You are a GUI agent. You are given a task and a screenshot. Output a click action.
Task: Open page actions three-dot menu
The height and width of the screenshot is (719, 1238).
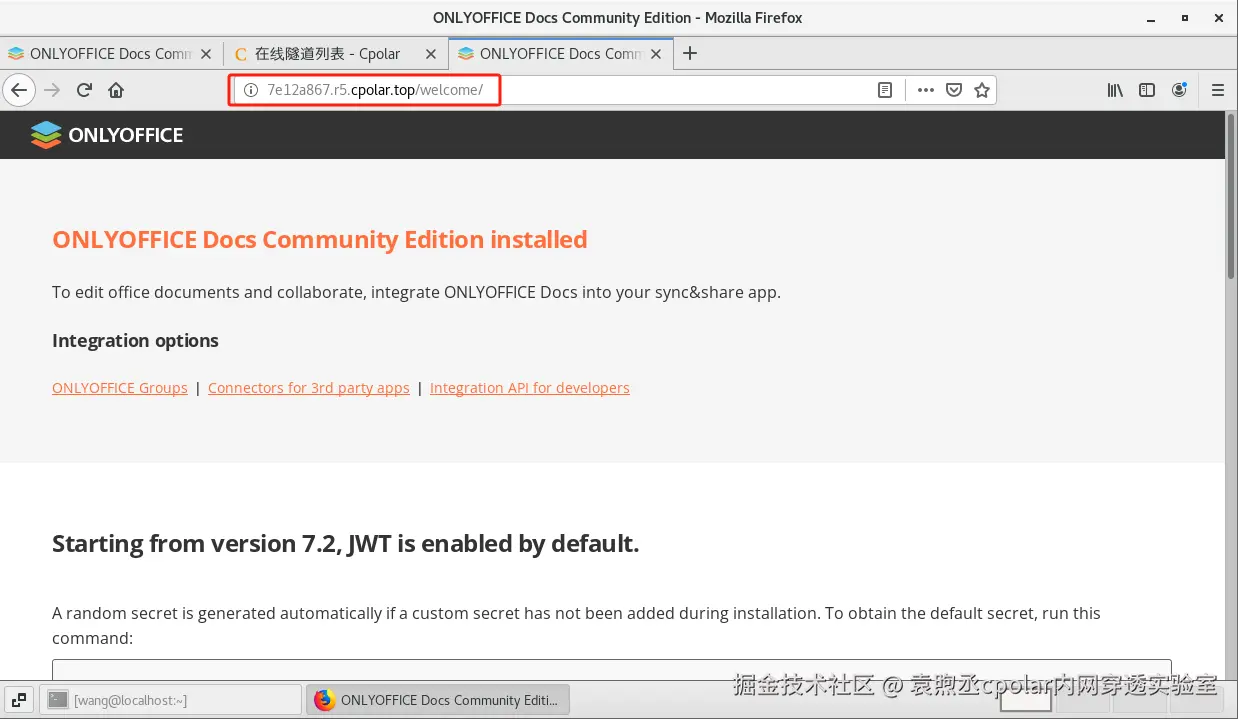926,90
